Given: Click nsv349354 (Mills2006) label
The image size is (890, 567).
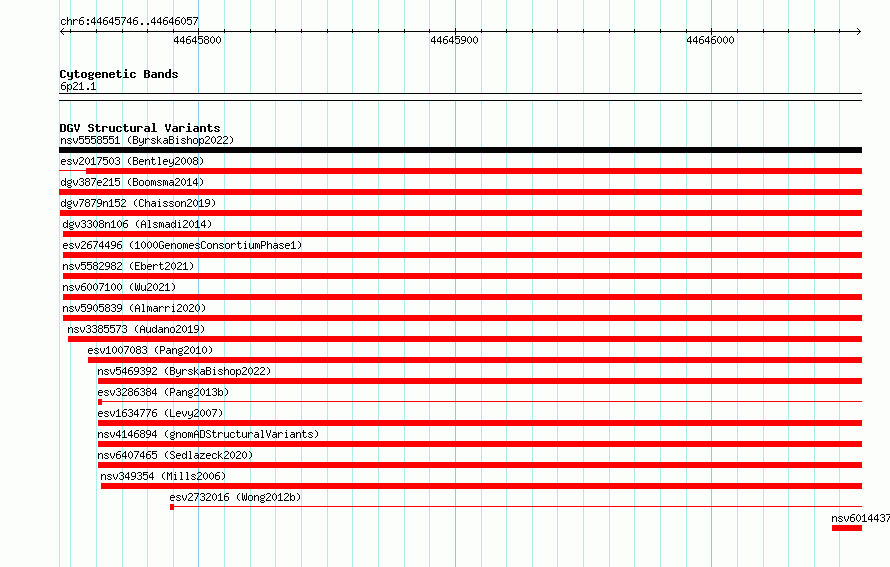Looking at the screenshot, I should click(x=163, y=476).
